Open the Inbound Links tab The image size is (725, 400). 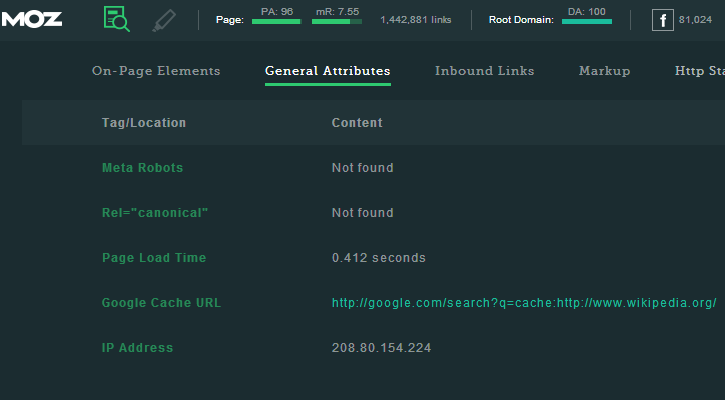tap(485, 71)
